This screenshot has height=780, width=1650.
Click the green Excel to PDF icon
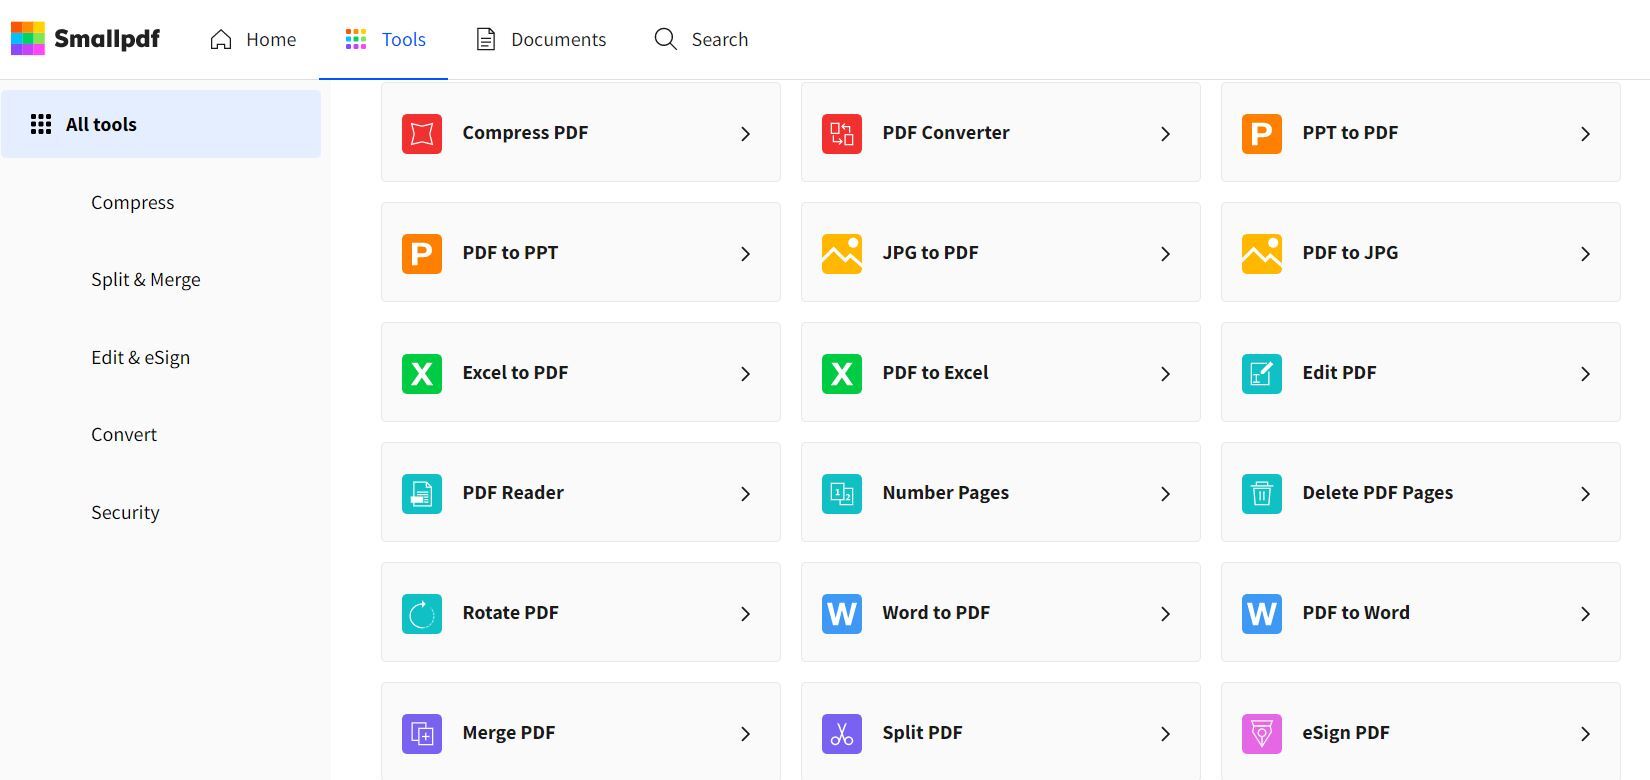(422, 373)
